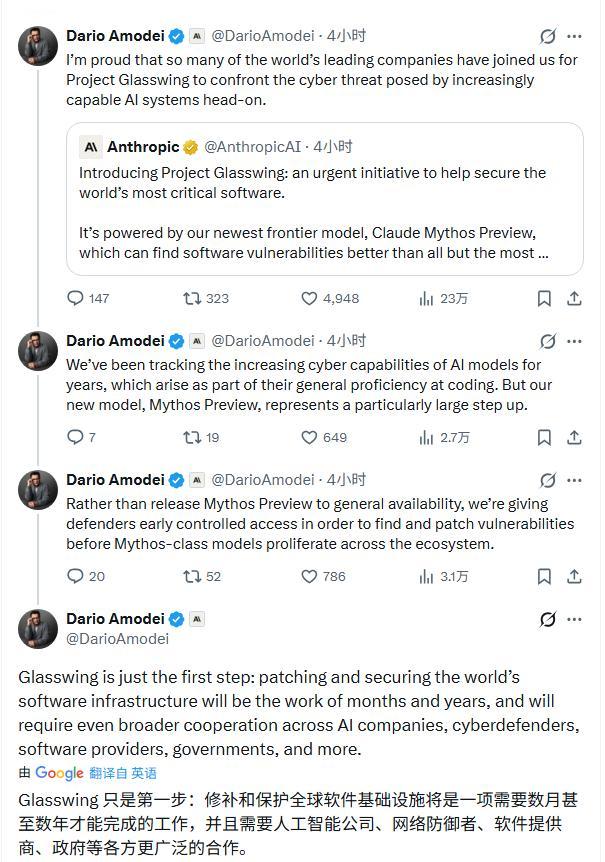This screenshot has width=605, height=862.
Task: Click the 英语 source language link
Action: [144, 773]
